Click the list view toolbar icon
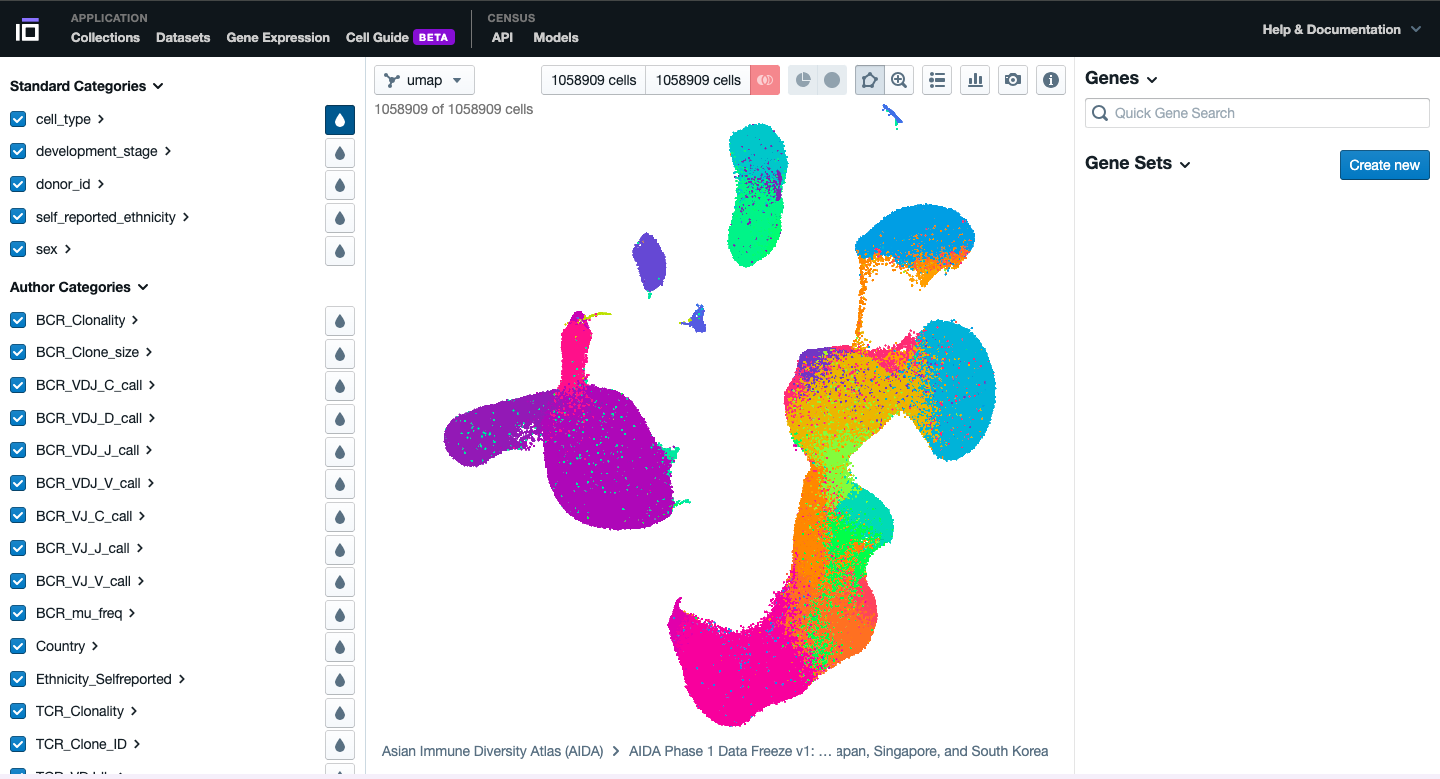The image size is (1440, 779). [936, 80]
